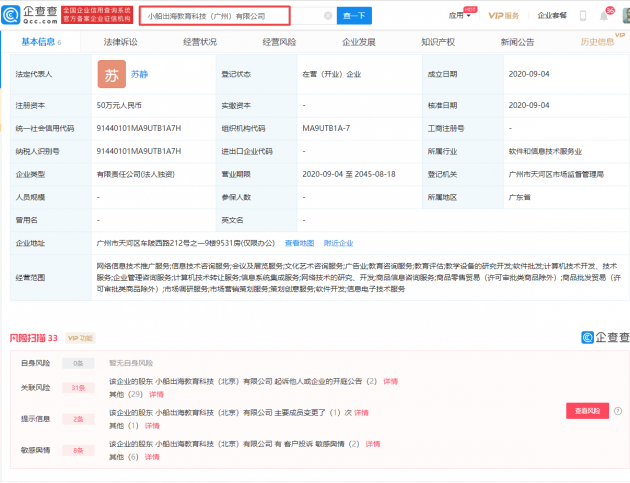Open 详情 for 其他 (1)
630x483 pixels.
152,426
